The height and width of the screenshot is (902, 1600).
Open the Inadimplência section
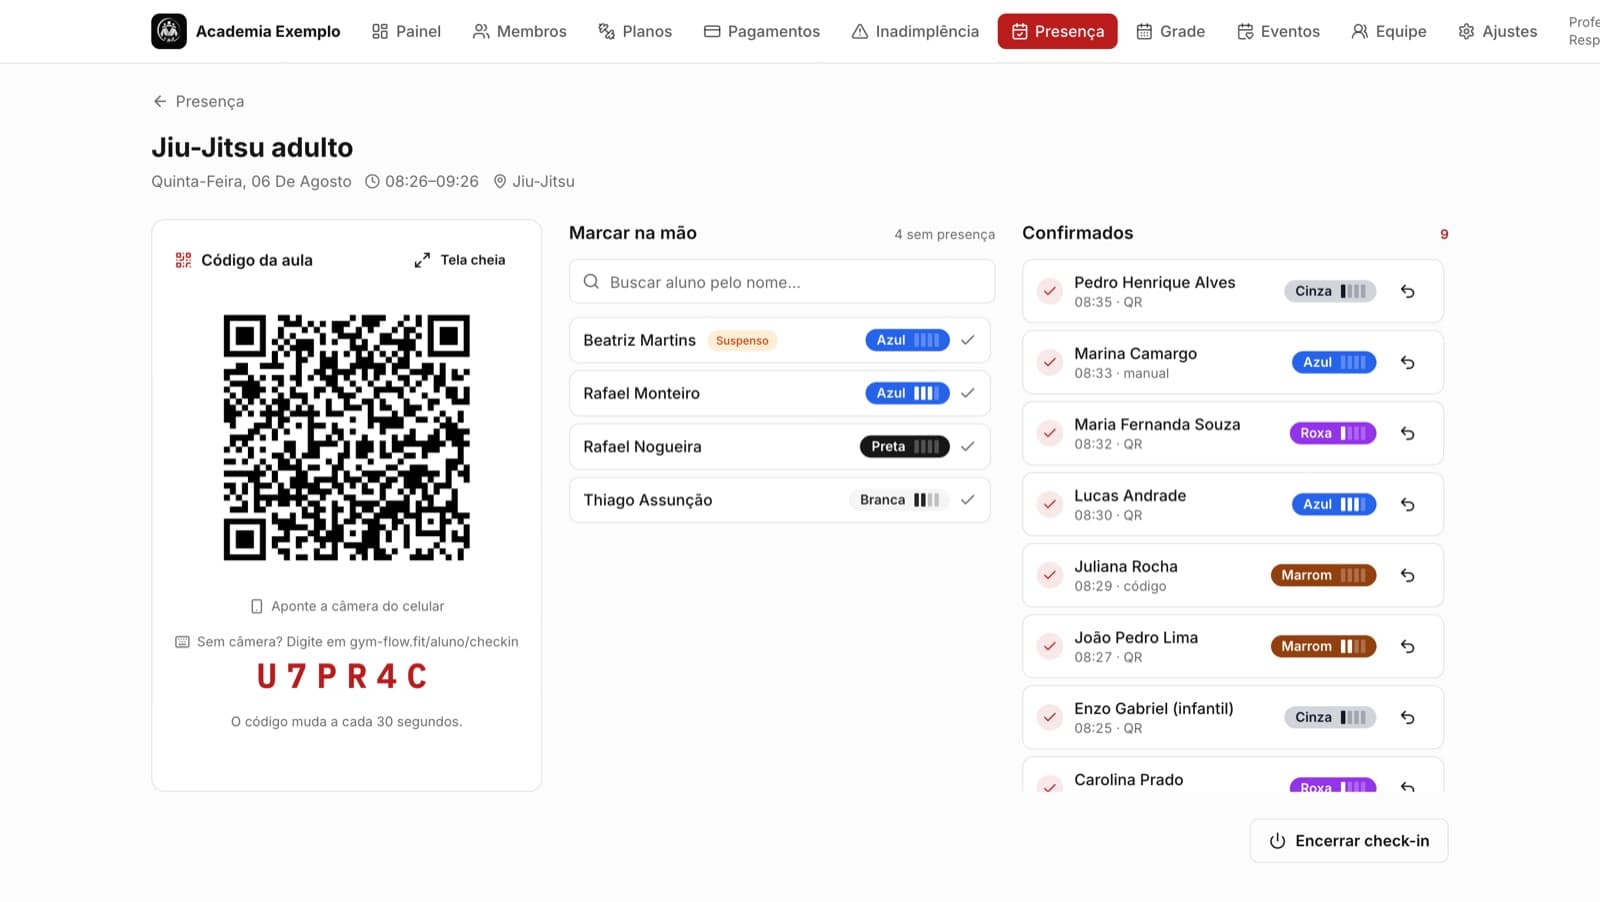pos(915,31)
